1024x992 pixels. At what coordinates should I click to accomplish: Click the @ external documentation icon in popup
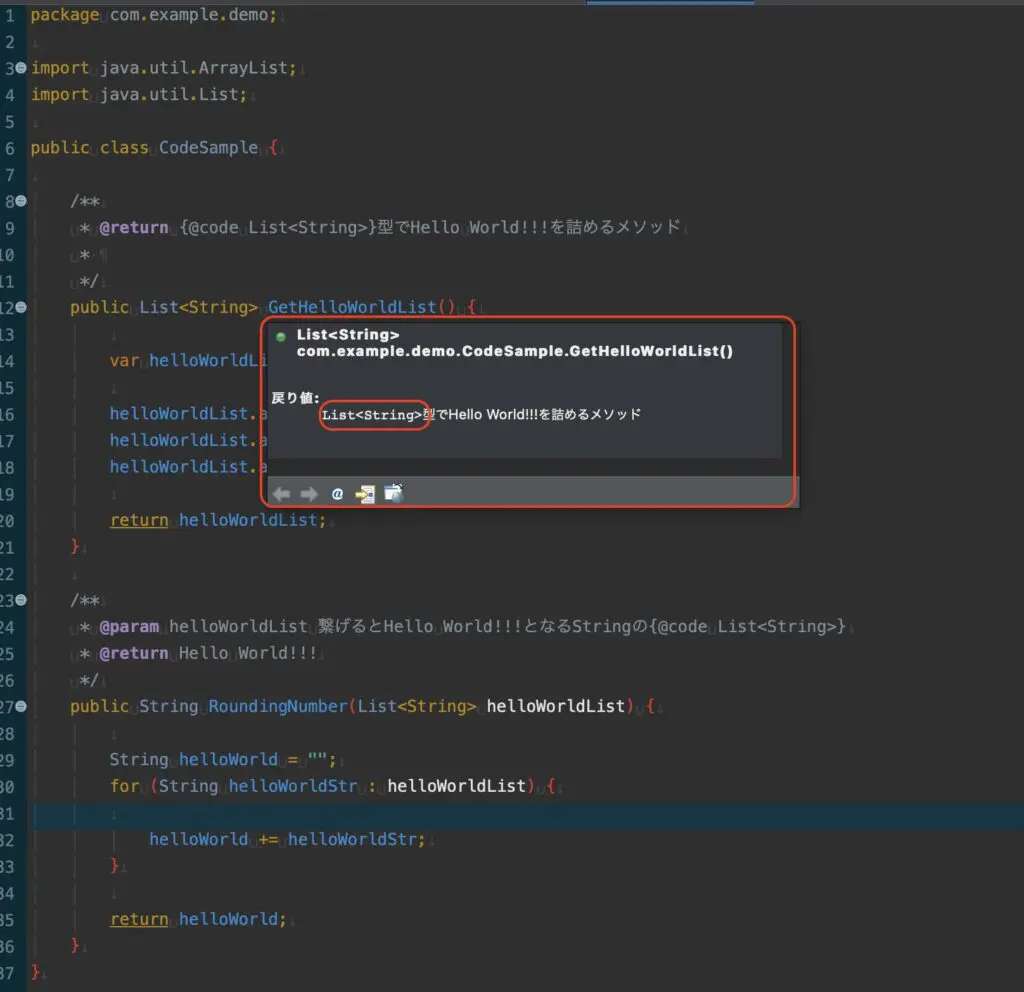point(338,493)
